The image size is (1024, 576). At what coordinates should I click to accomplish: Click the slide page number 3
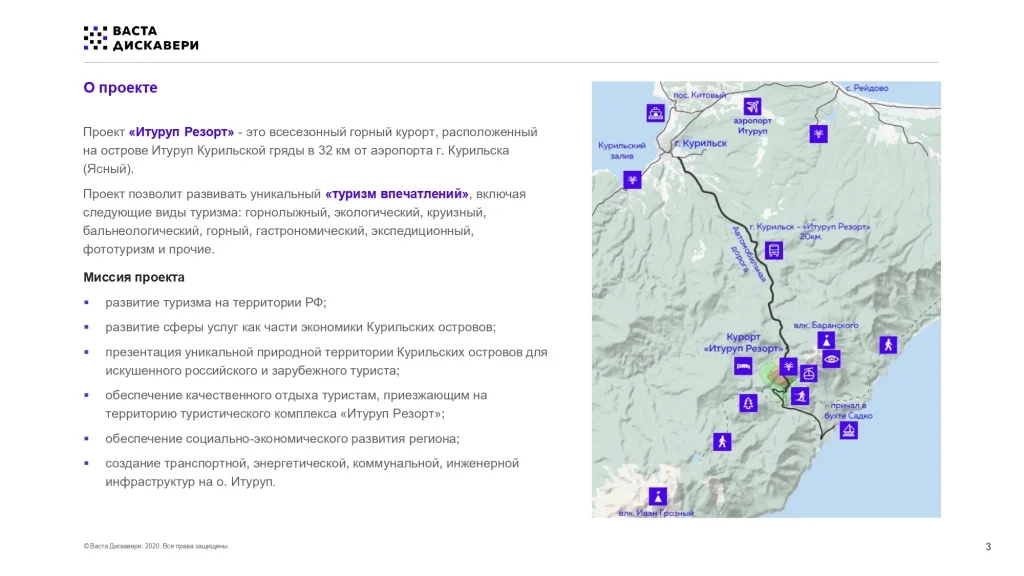tap(988, 547)
